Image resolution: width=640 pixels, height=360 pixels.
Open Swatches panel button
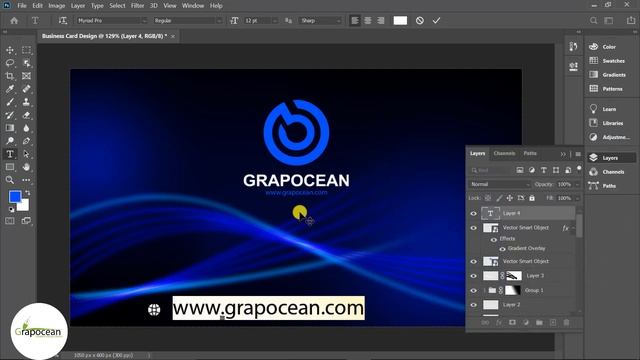tap(608, 61)
